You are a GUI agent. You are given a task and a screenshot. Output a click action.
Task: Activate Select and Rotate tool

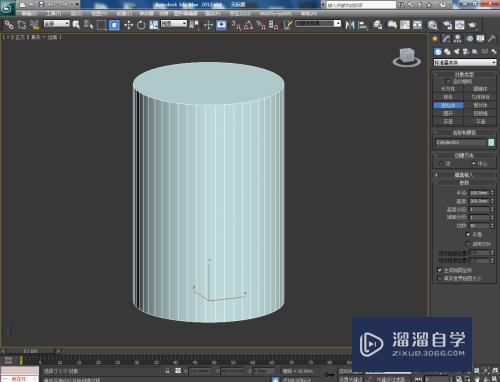[x=141, y=25]
